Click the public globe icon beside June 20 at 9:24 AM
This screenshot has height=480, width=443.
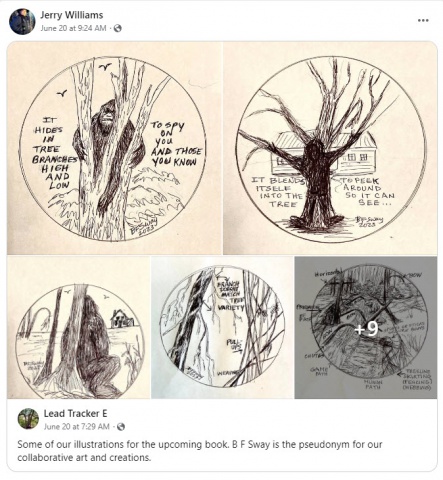(117, 28)
